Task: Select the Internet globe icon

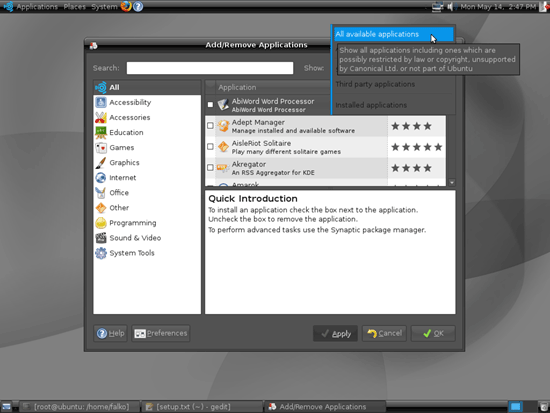Action: pos(101,178)
